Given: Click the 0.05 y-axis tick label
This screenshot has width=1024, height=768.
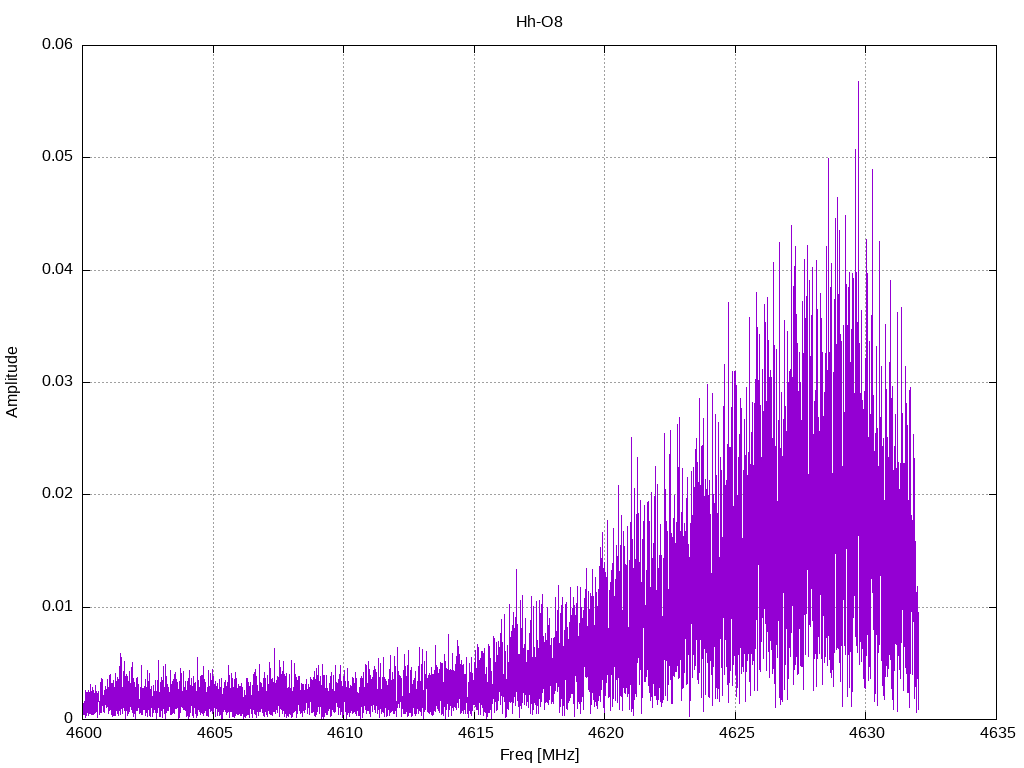Looking at the screenshot, I should [57, 157].
